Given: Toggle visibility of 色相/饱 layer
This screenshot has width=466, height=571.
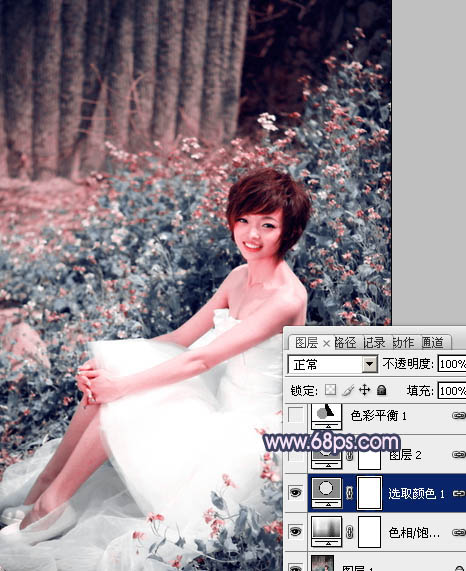Looking at the screenshot, I should point(295,531).
